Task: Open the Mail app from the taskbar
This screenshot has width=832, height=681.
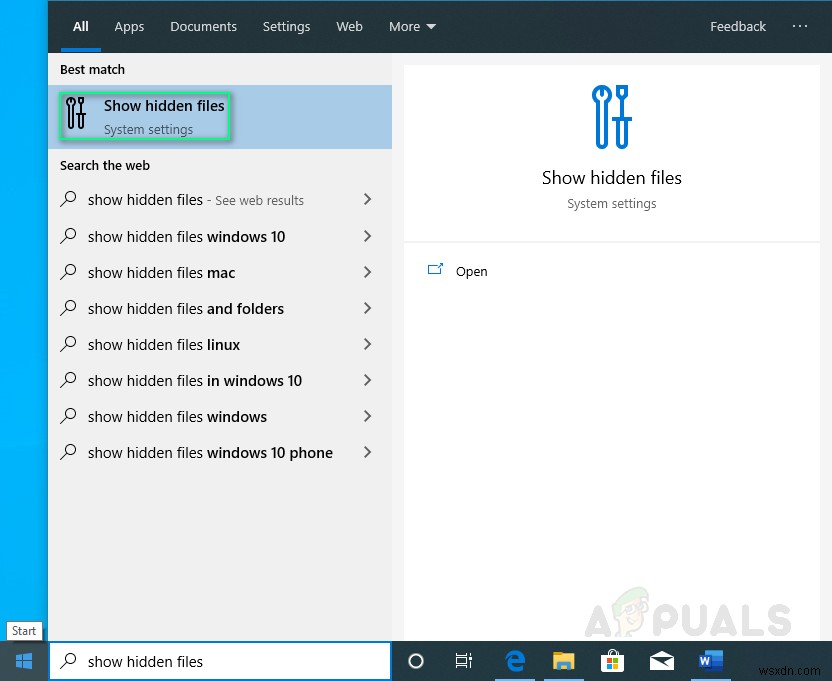Action: 661,661
